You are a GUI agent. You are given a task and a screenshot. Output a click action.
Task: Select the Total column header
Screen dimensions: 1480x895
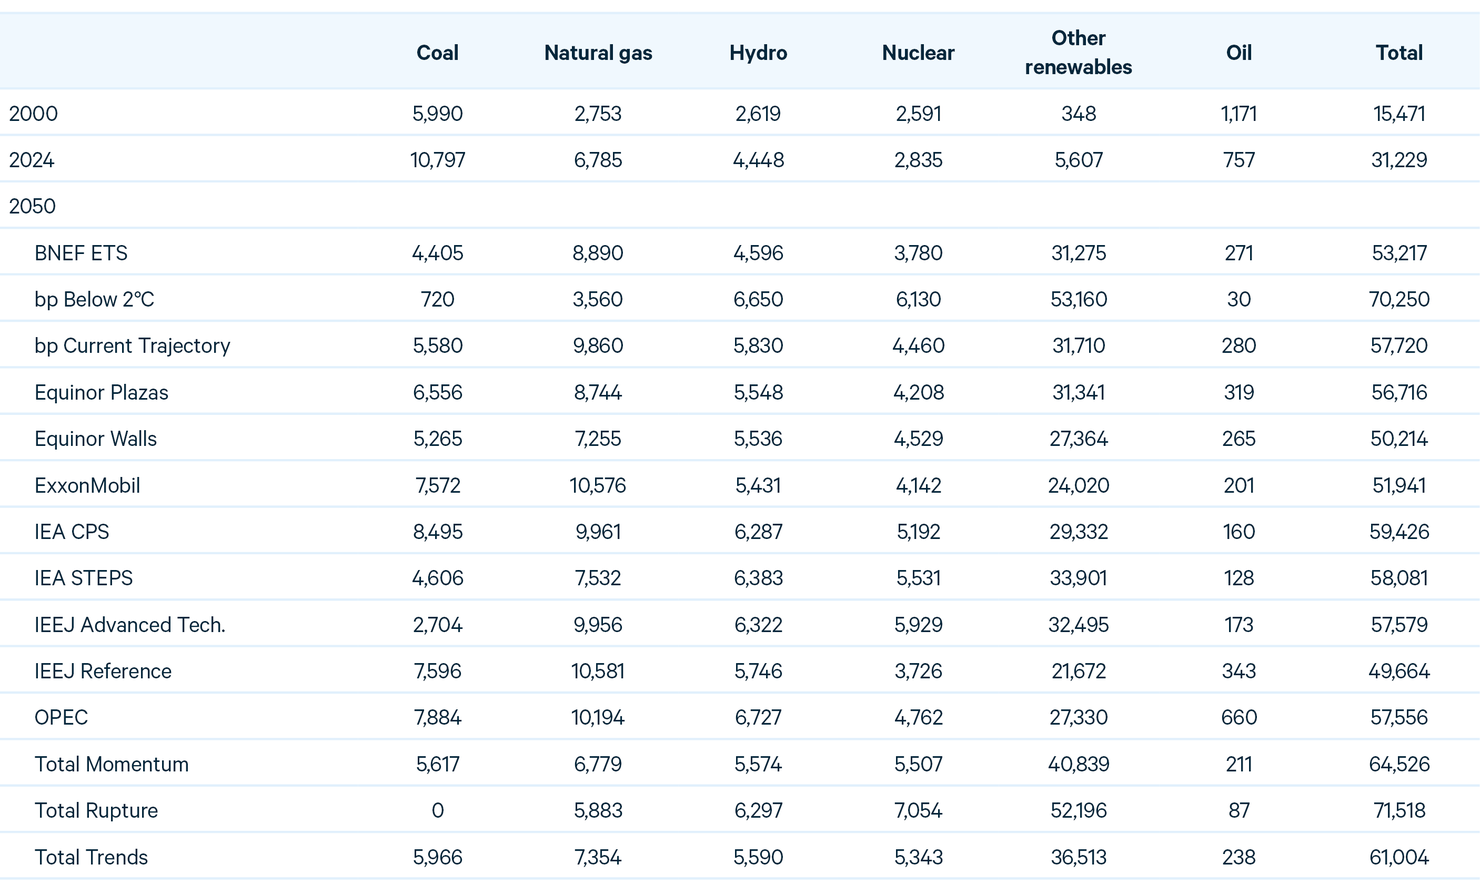1398,53
